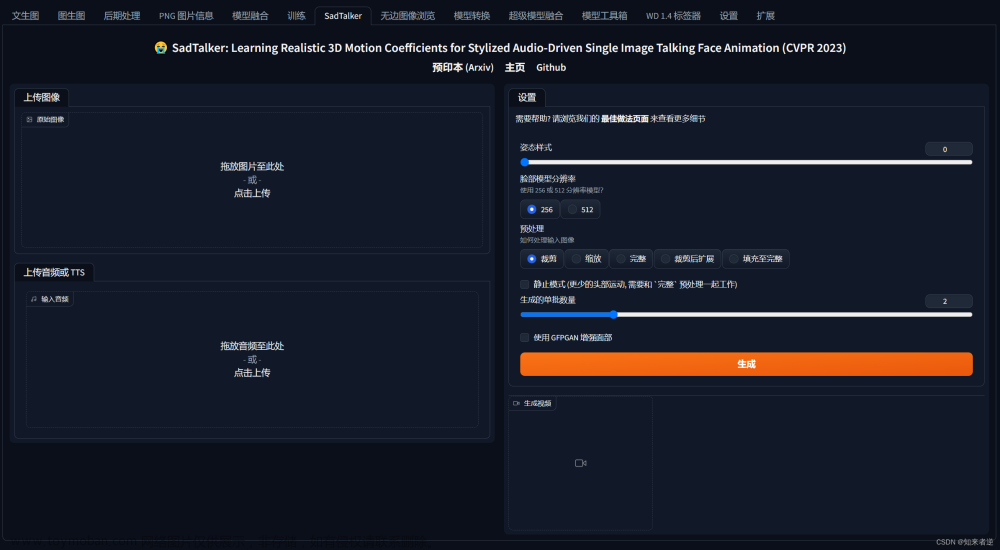Click the 输入音频 music note icon label

(50, 299)
